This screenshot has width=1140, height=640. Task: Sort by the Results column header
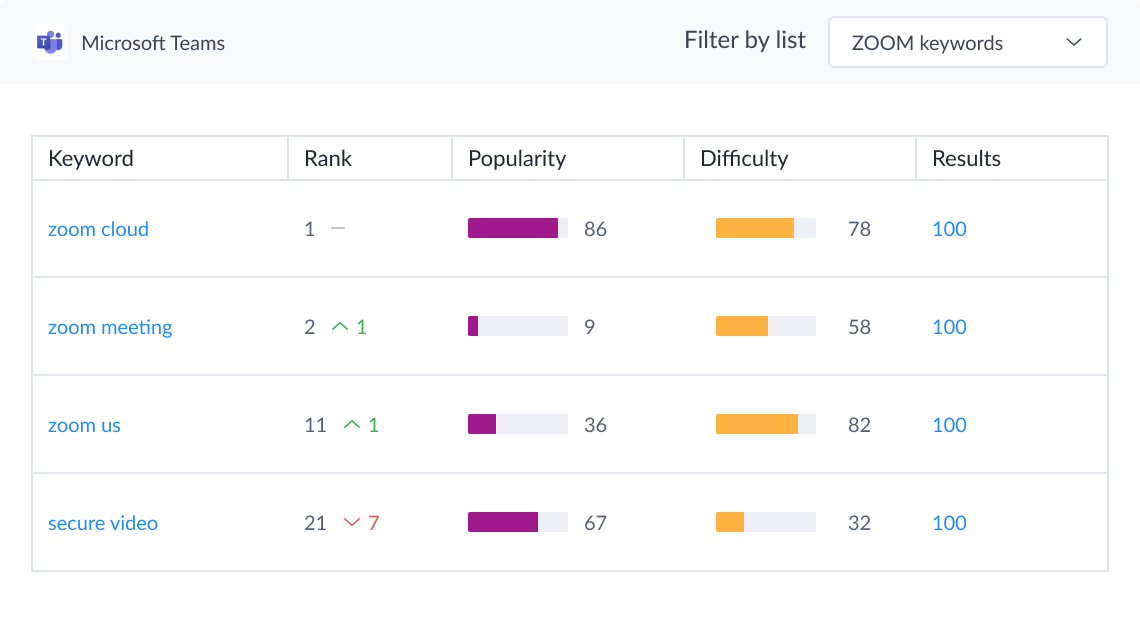pyautogui.click(x=966, y=159)
